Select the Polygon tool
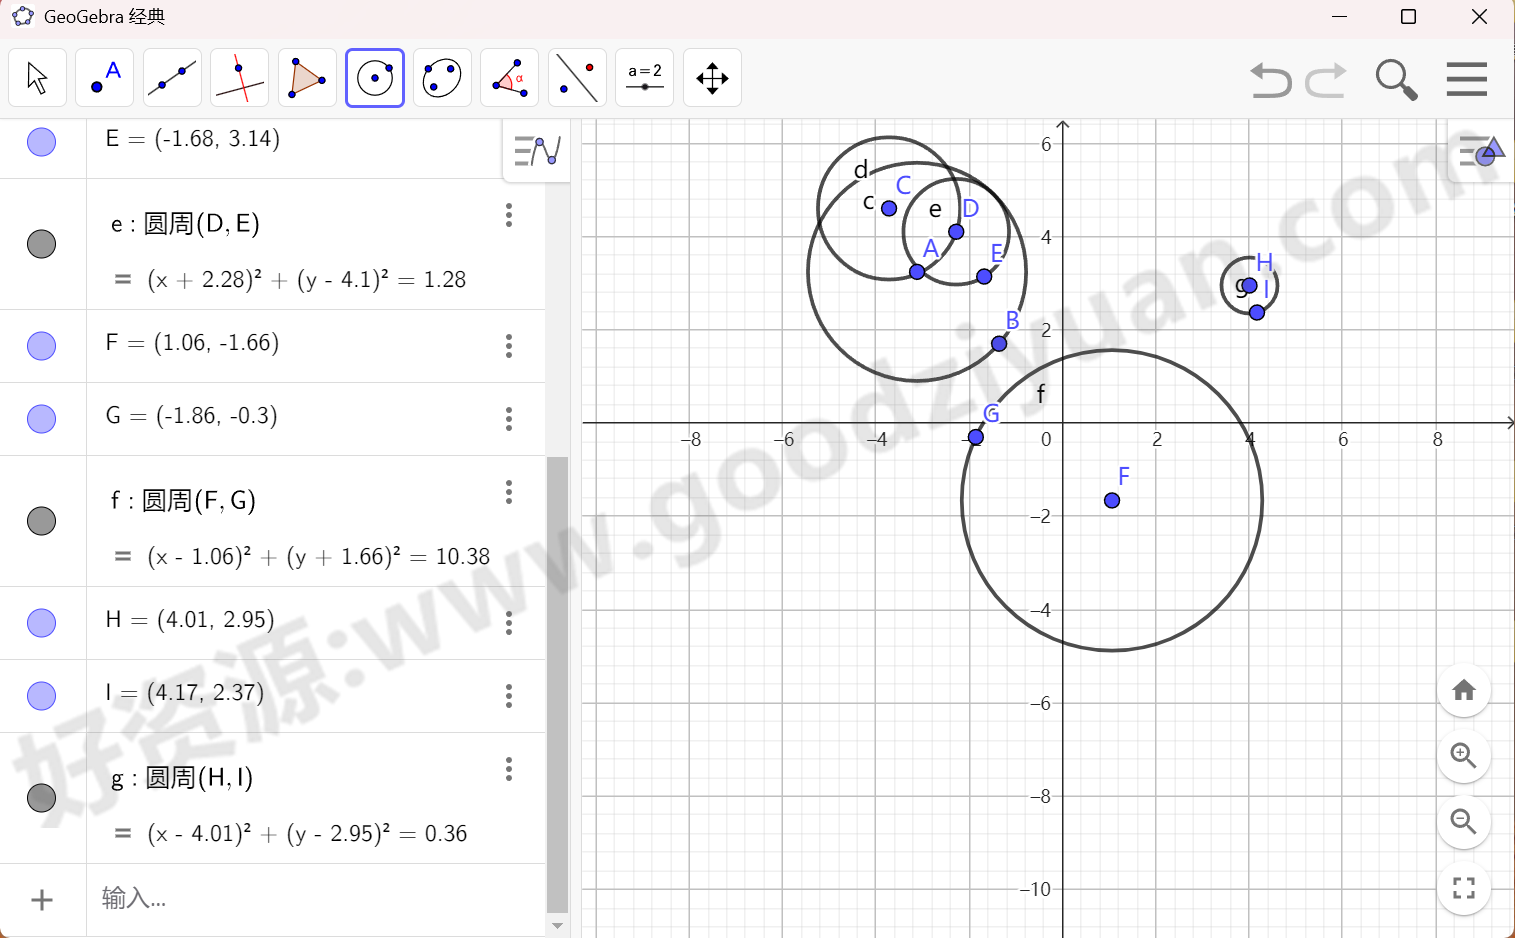This screenshot has width=1515, height=938. coord(307,77)
